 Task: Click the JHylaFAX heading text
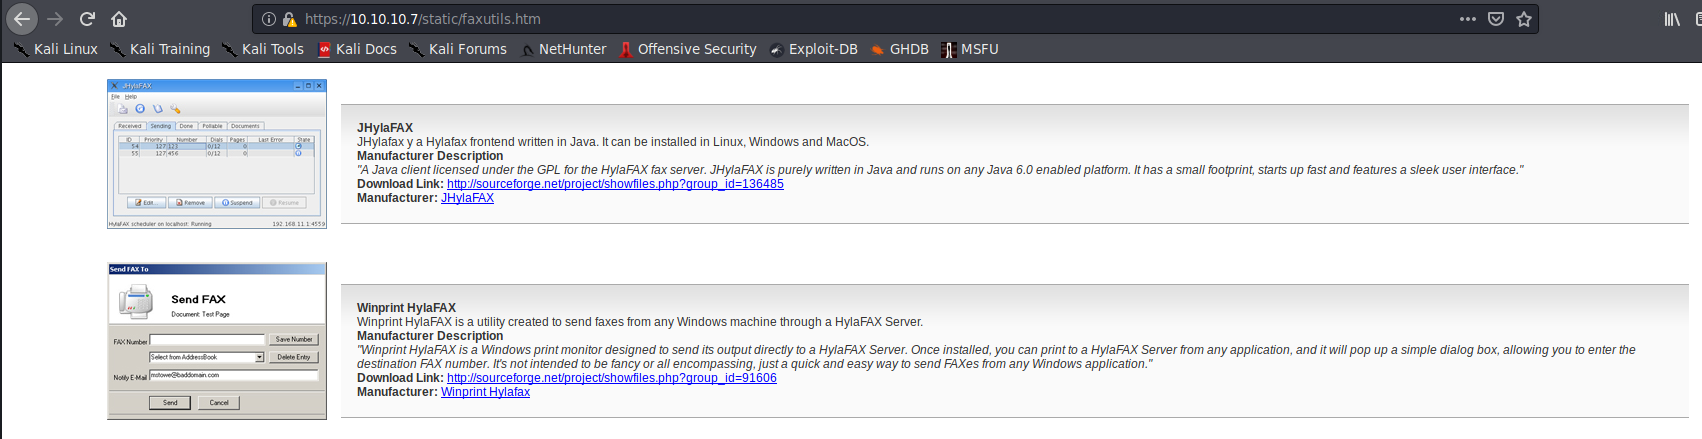click(x=385, y=128)
